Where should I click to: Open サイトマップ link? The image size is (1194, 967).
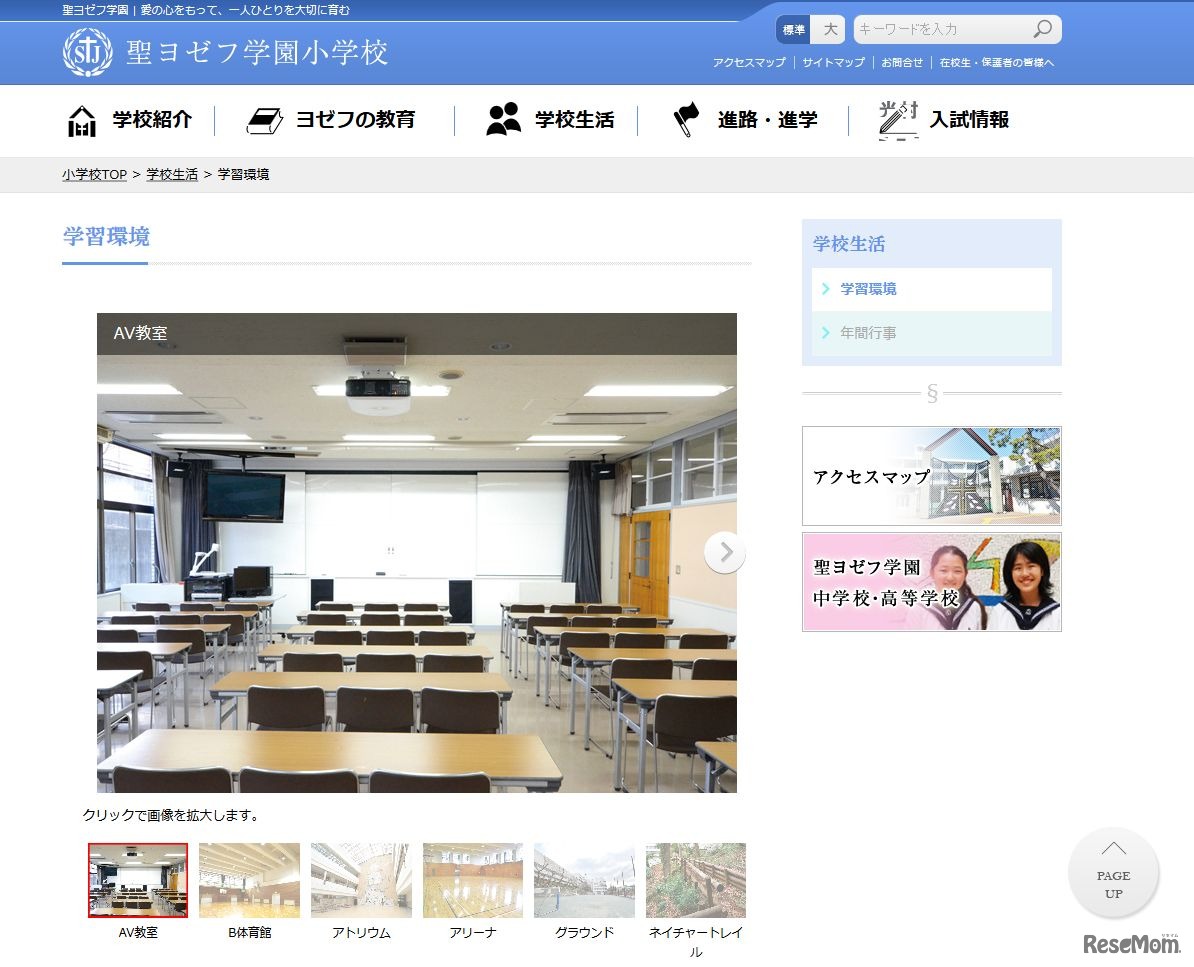pyautogui.click(x=833, y=62)
